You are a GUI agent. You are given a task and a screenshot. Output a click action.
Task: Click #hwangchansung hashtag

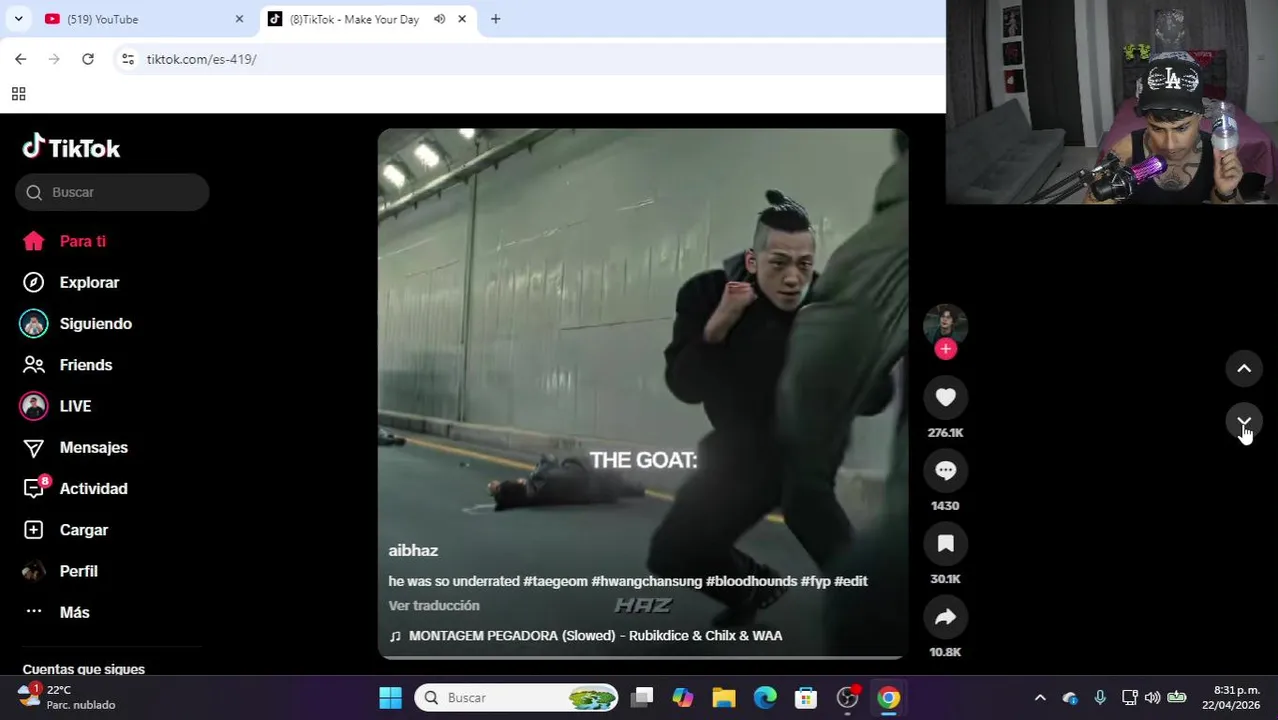coord(646,581)
